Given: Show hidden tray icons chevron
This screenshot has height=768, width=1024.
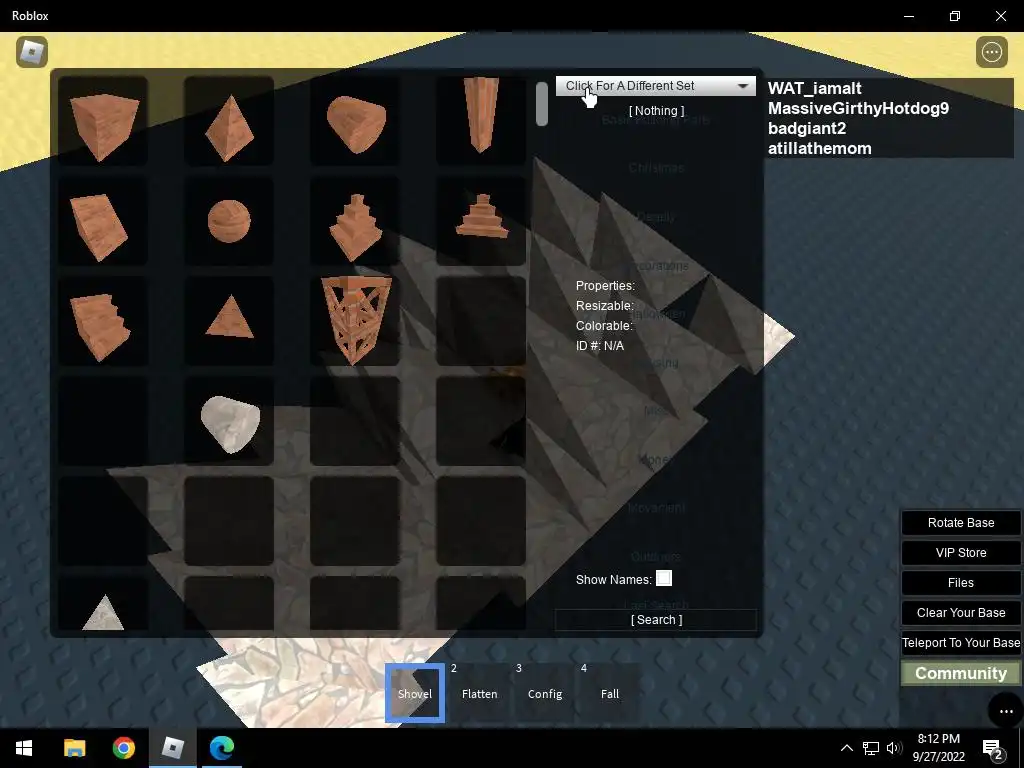Looking at the screenshot, I should click(846, 748).
